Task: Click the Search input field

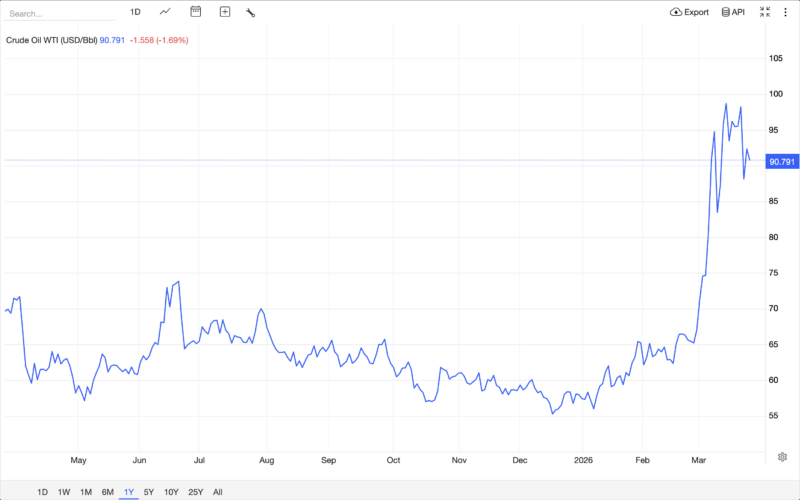Action: (x=60, y=14)
